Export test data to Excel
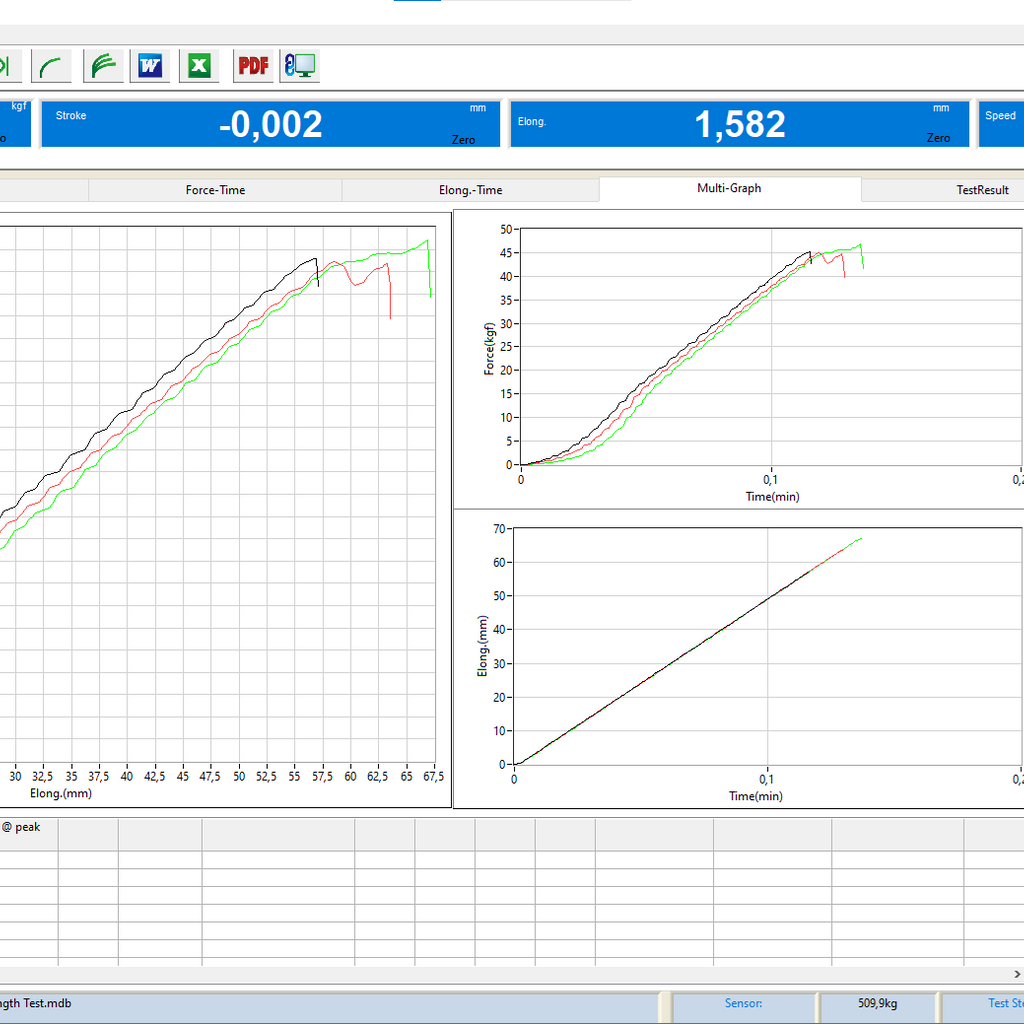The width and height of the screenshot is (1024, 1024). click(199, 66)
